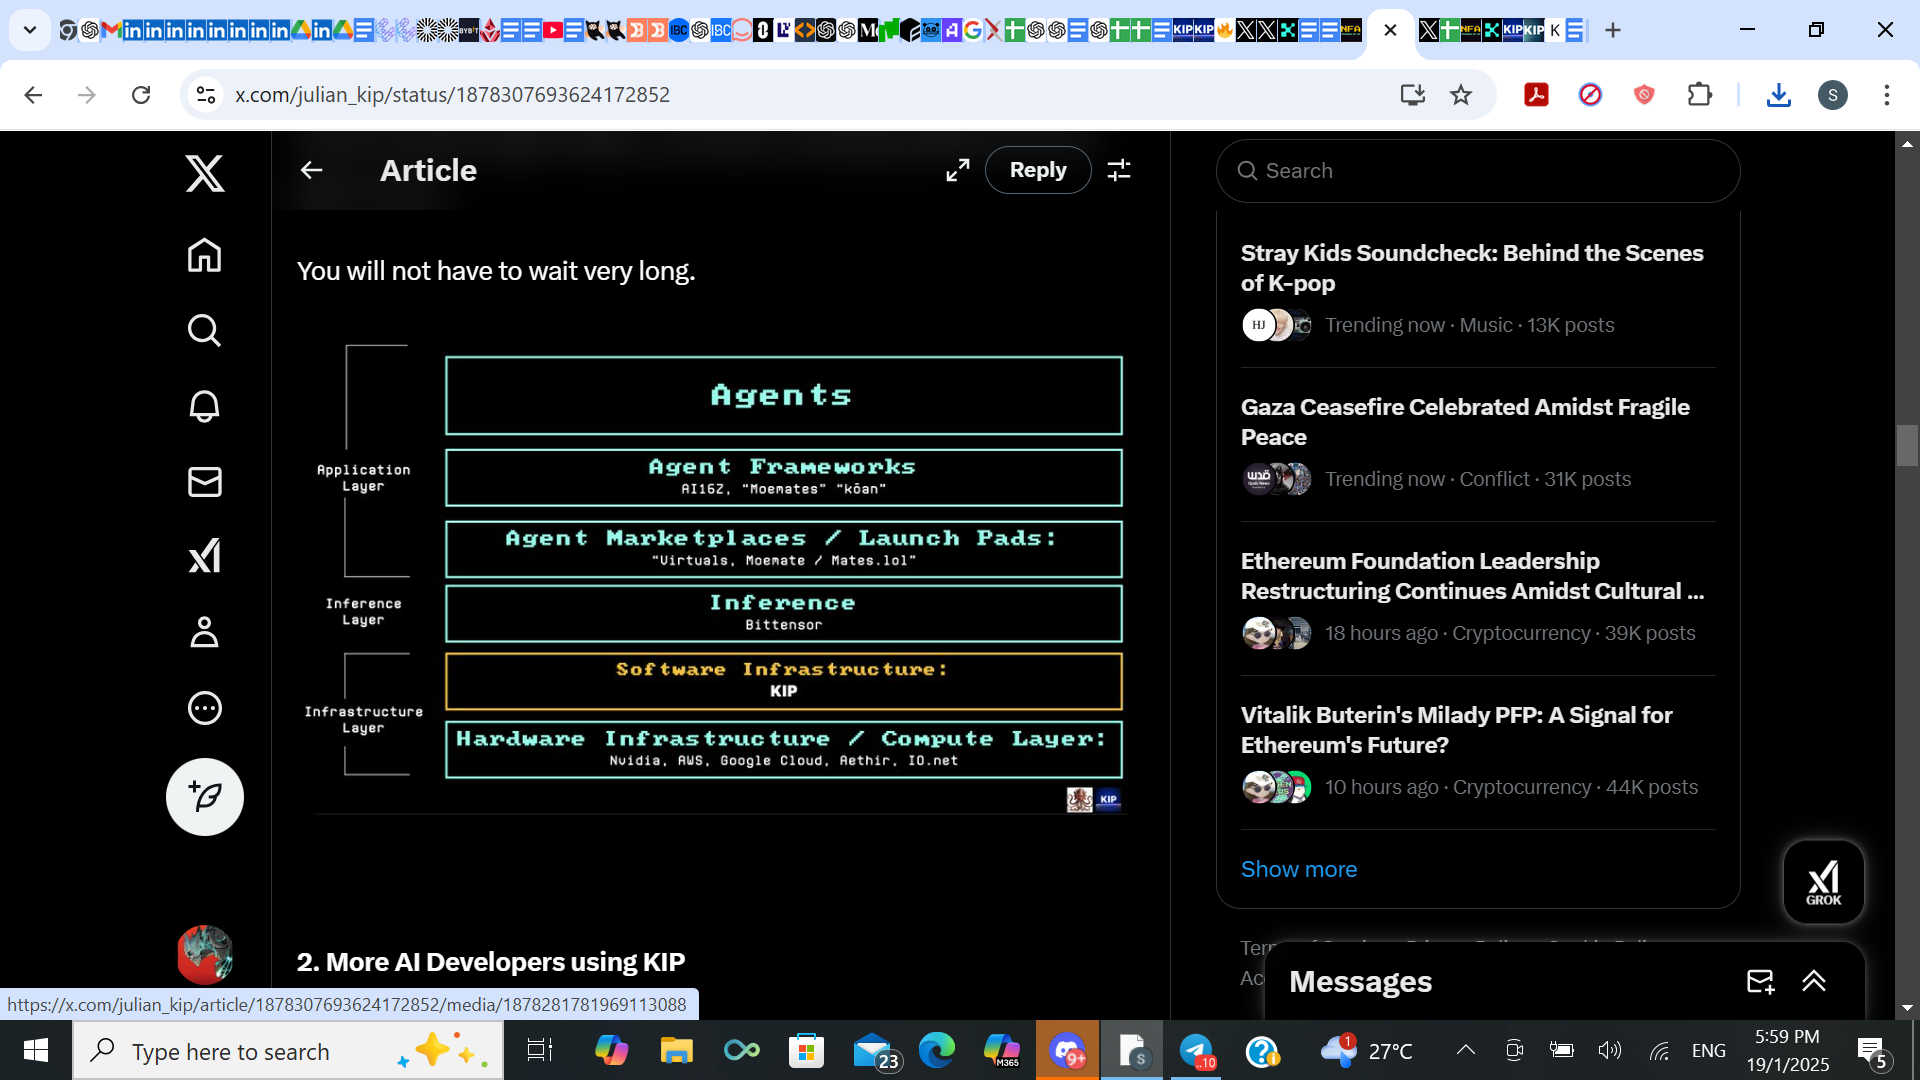This screenshot has height=1080, width=1920.
Task: Switch to the YouTube tab
Action: [x=552, y=30]
